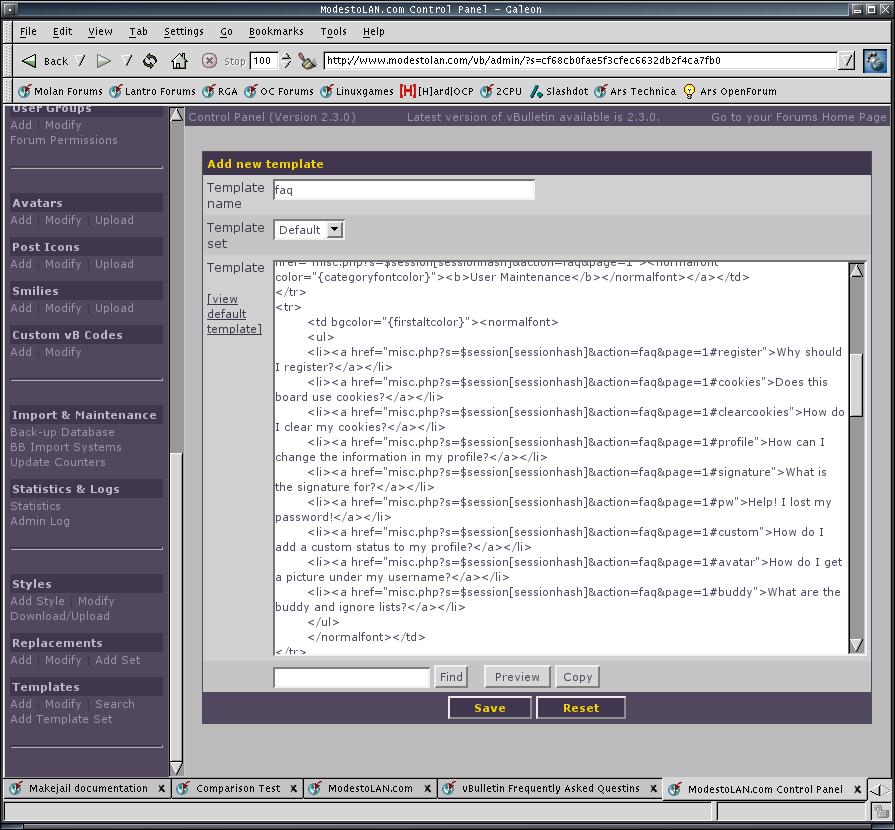Switch to the Makejail documentation tab

[x=87, y=789]
